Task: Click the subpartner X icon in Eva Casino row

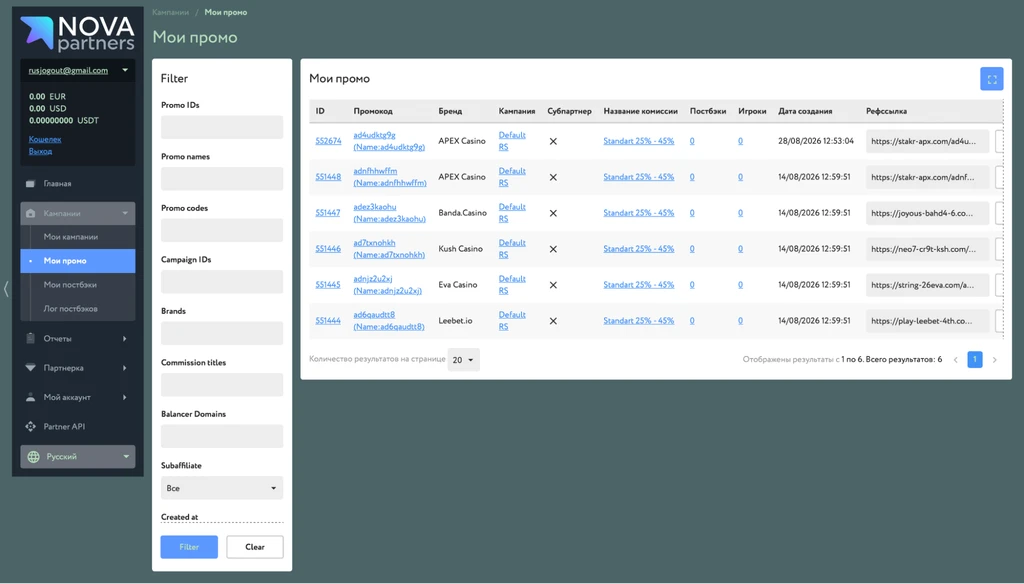Action: coord(553,285)
